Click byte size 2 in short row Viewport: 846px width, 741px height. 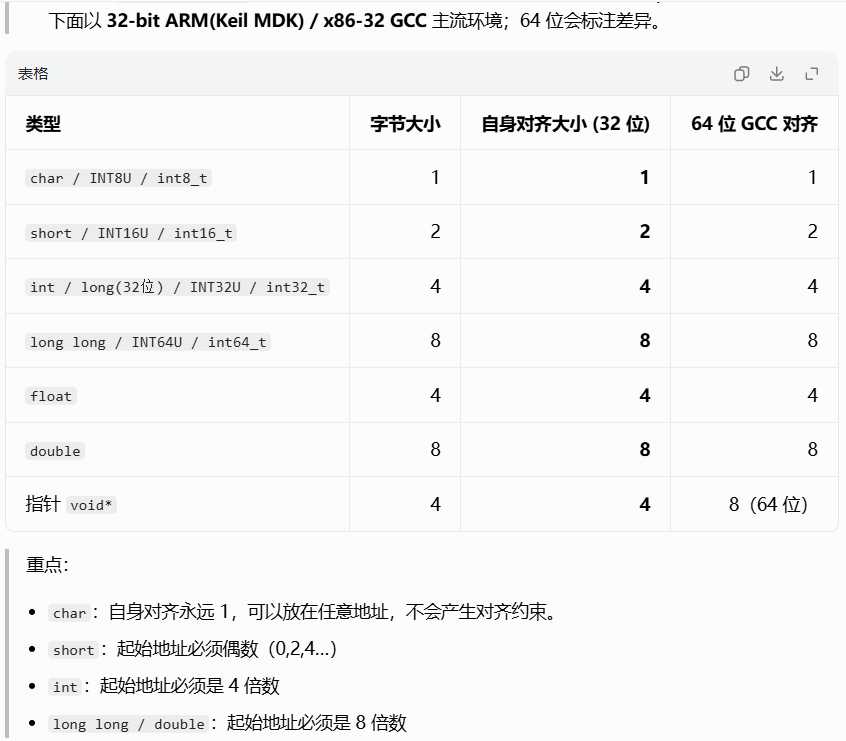[x=435, y=232]
